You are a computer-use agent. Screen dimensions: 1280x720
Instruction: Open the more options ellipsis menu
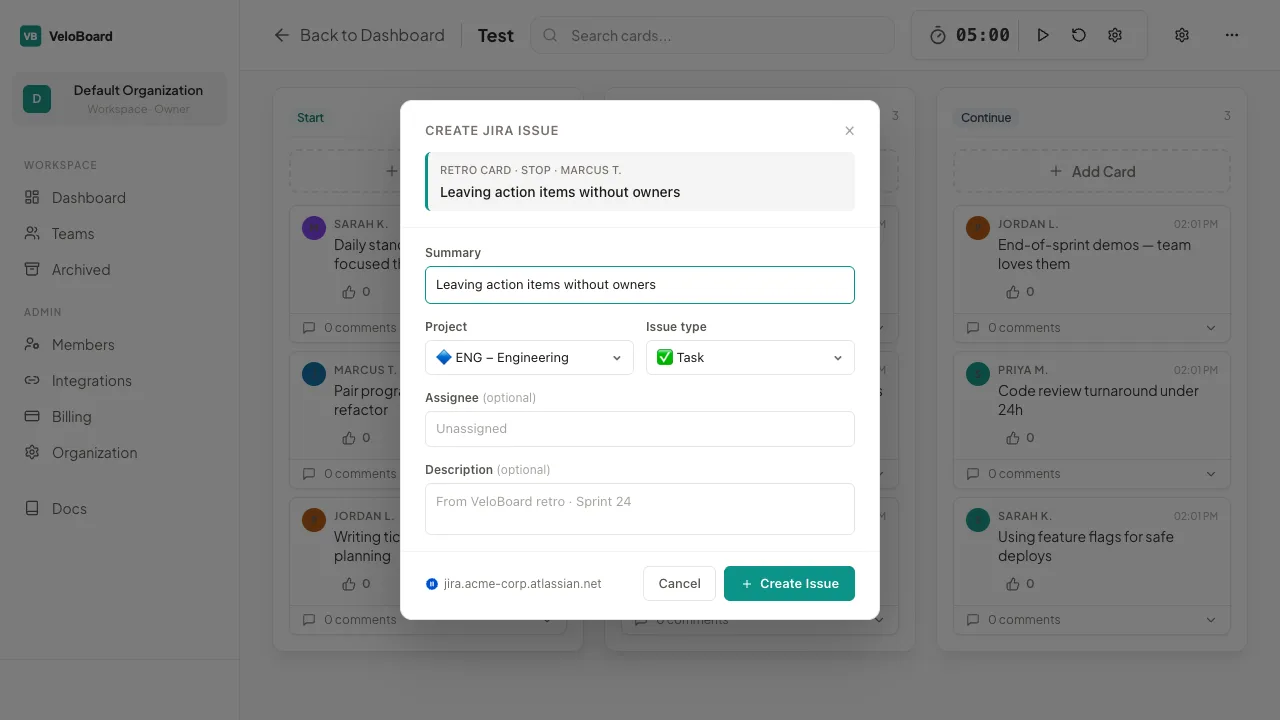(1232, 35)
